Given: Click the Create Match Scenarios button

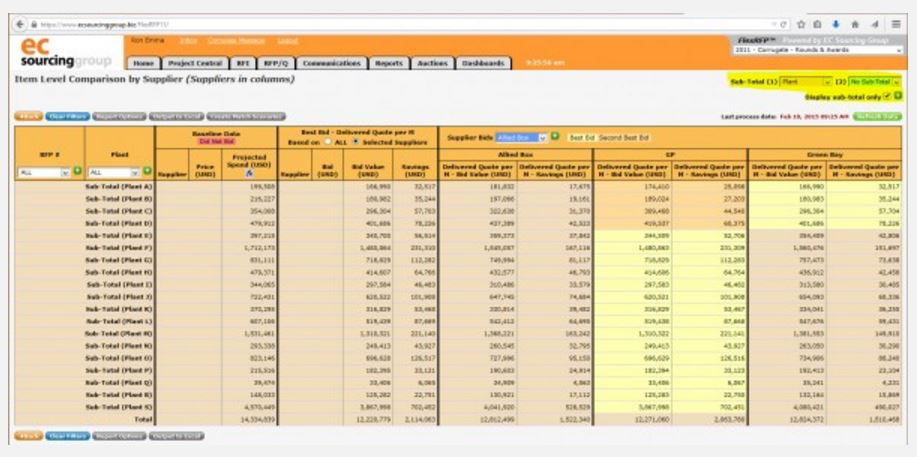Looking at the screenshot, I should tap(246, 116).
